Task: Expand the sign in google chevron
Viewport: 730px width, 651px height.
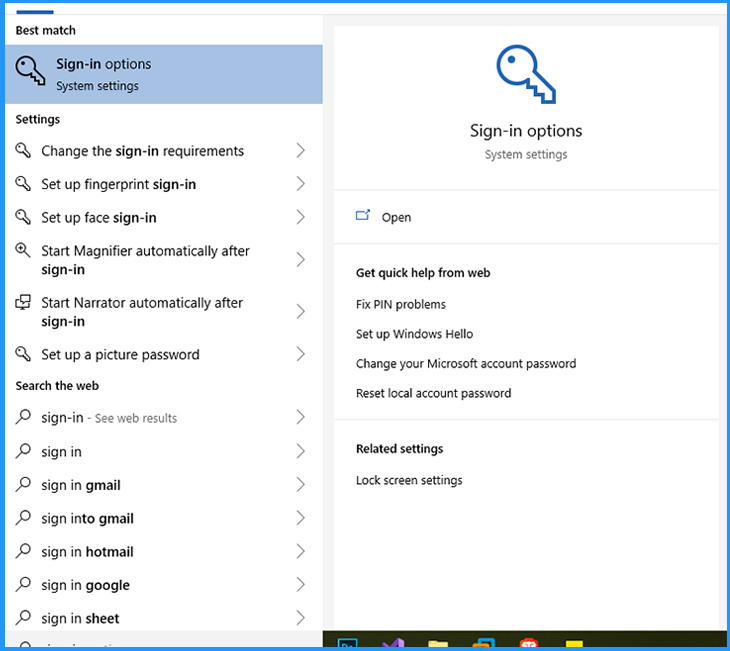Action: (x=301, y=585)
